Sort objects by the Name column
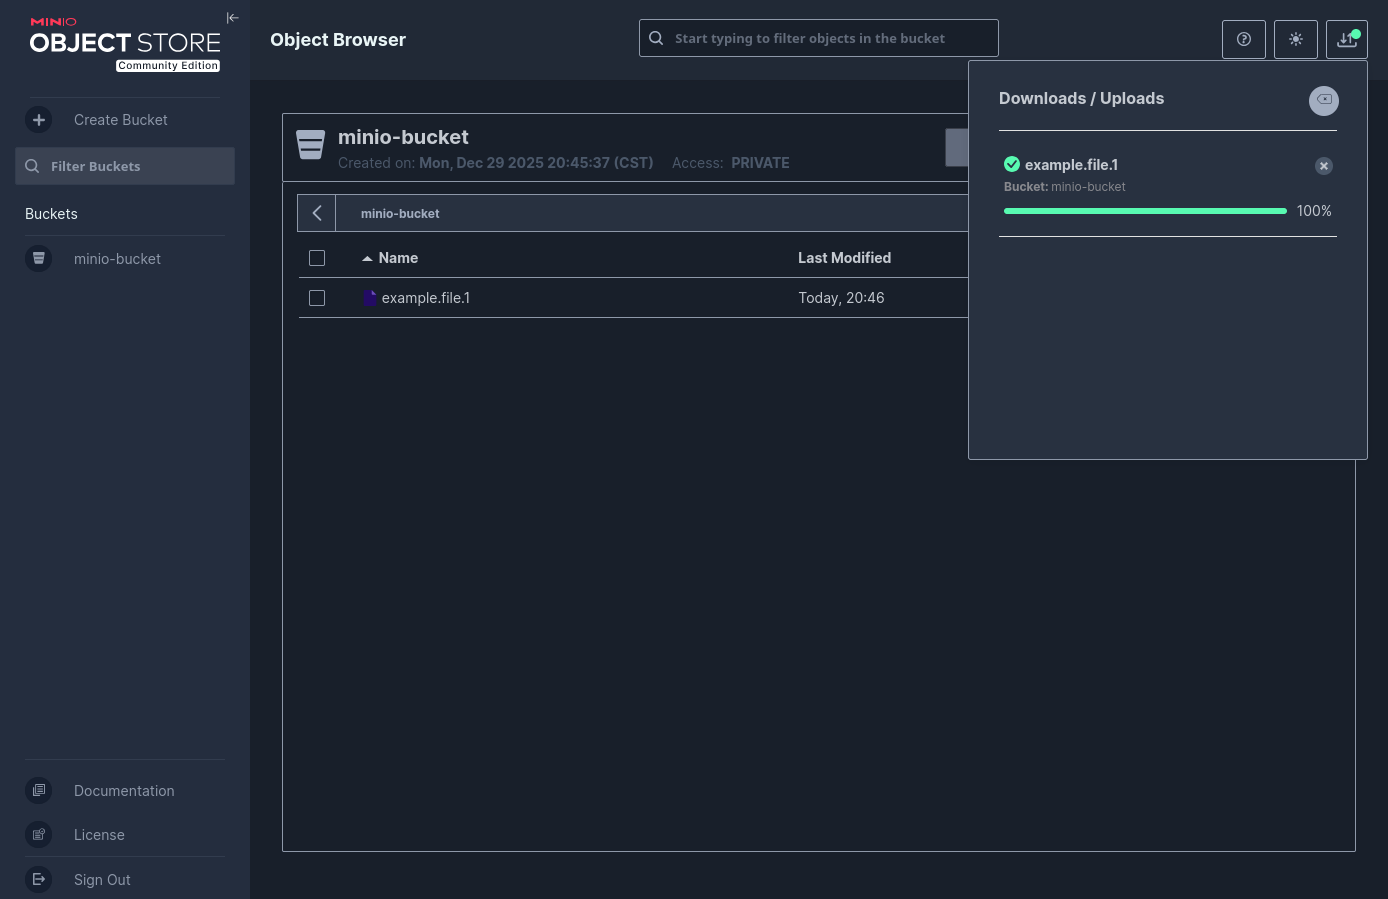1388x899 pixels. (x=397, y=258)
